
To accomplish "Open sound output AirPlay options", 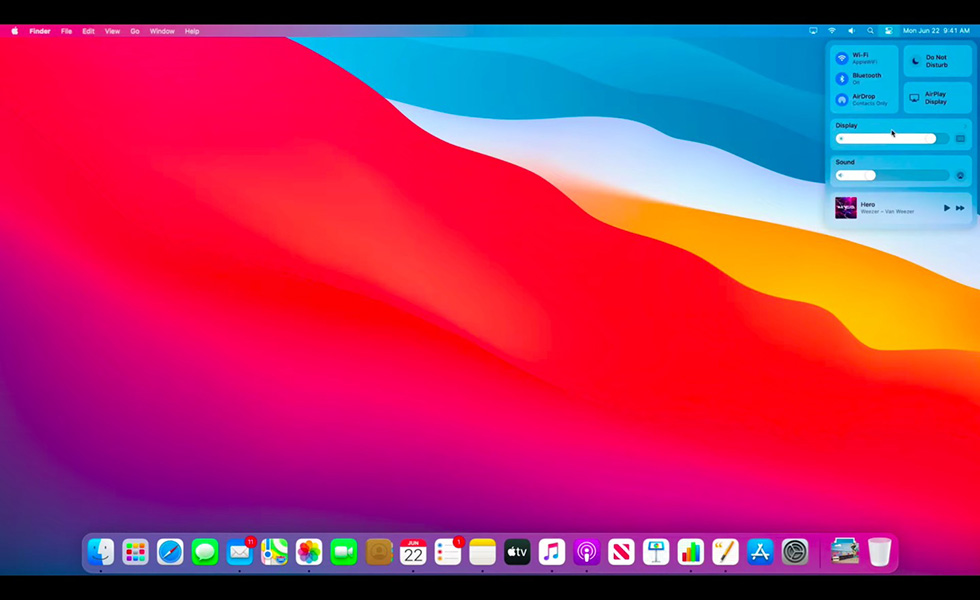I will [x=960, y=175].
